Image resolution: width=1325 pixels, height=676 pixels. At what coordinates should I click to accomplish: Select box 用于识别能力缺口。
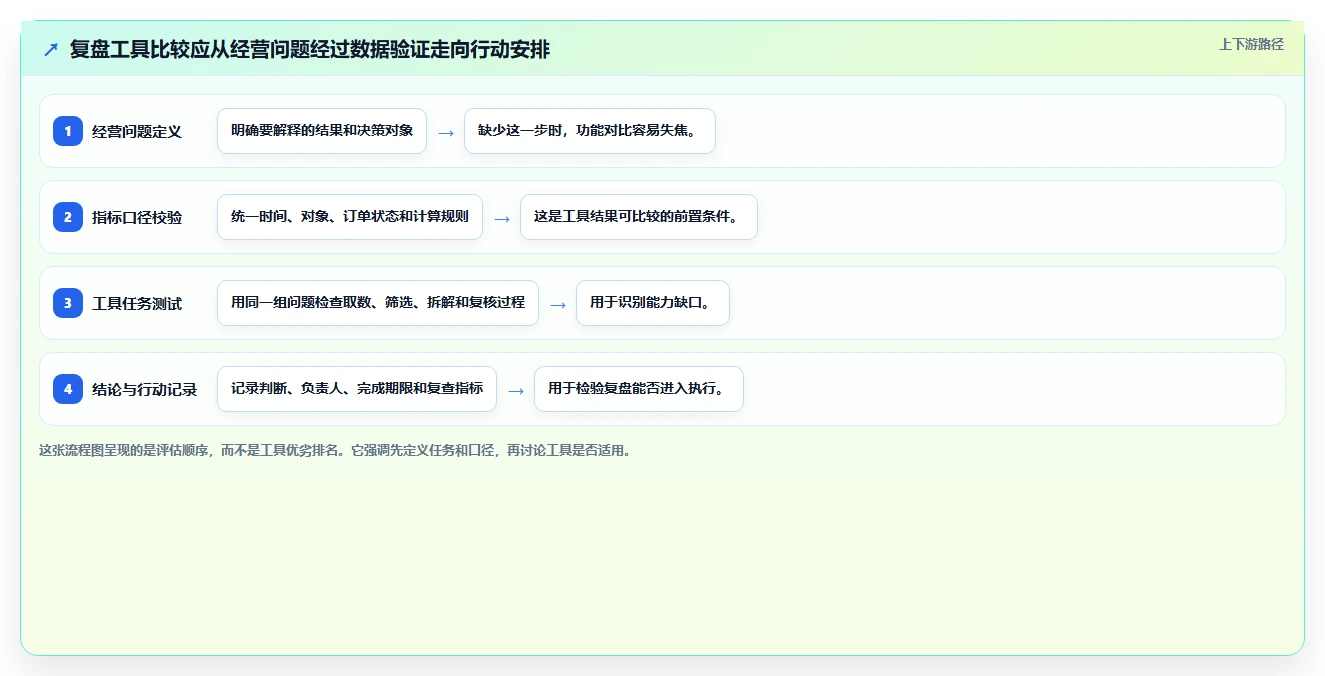(x=653, y=303)
